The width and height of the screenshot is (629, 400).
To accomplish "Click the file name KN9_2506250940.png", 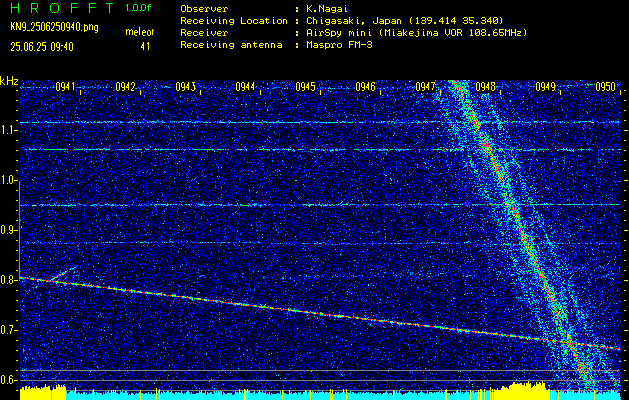I will tap(54, 28).
